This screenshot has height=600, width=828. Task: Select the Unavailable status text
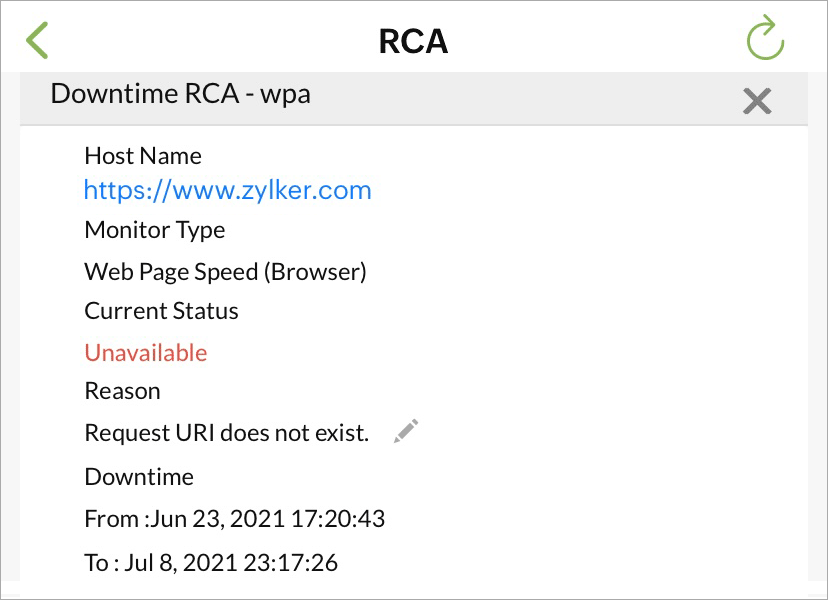[x=145, y=352]
